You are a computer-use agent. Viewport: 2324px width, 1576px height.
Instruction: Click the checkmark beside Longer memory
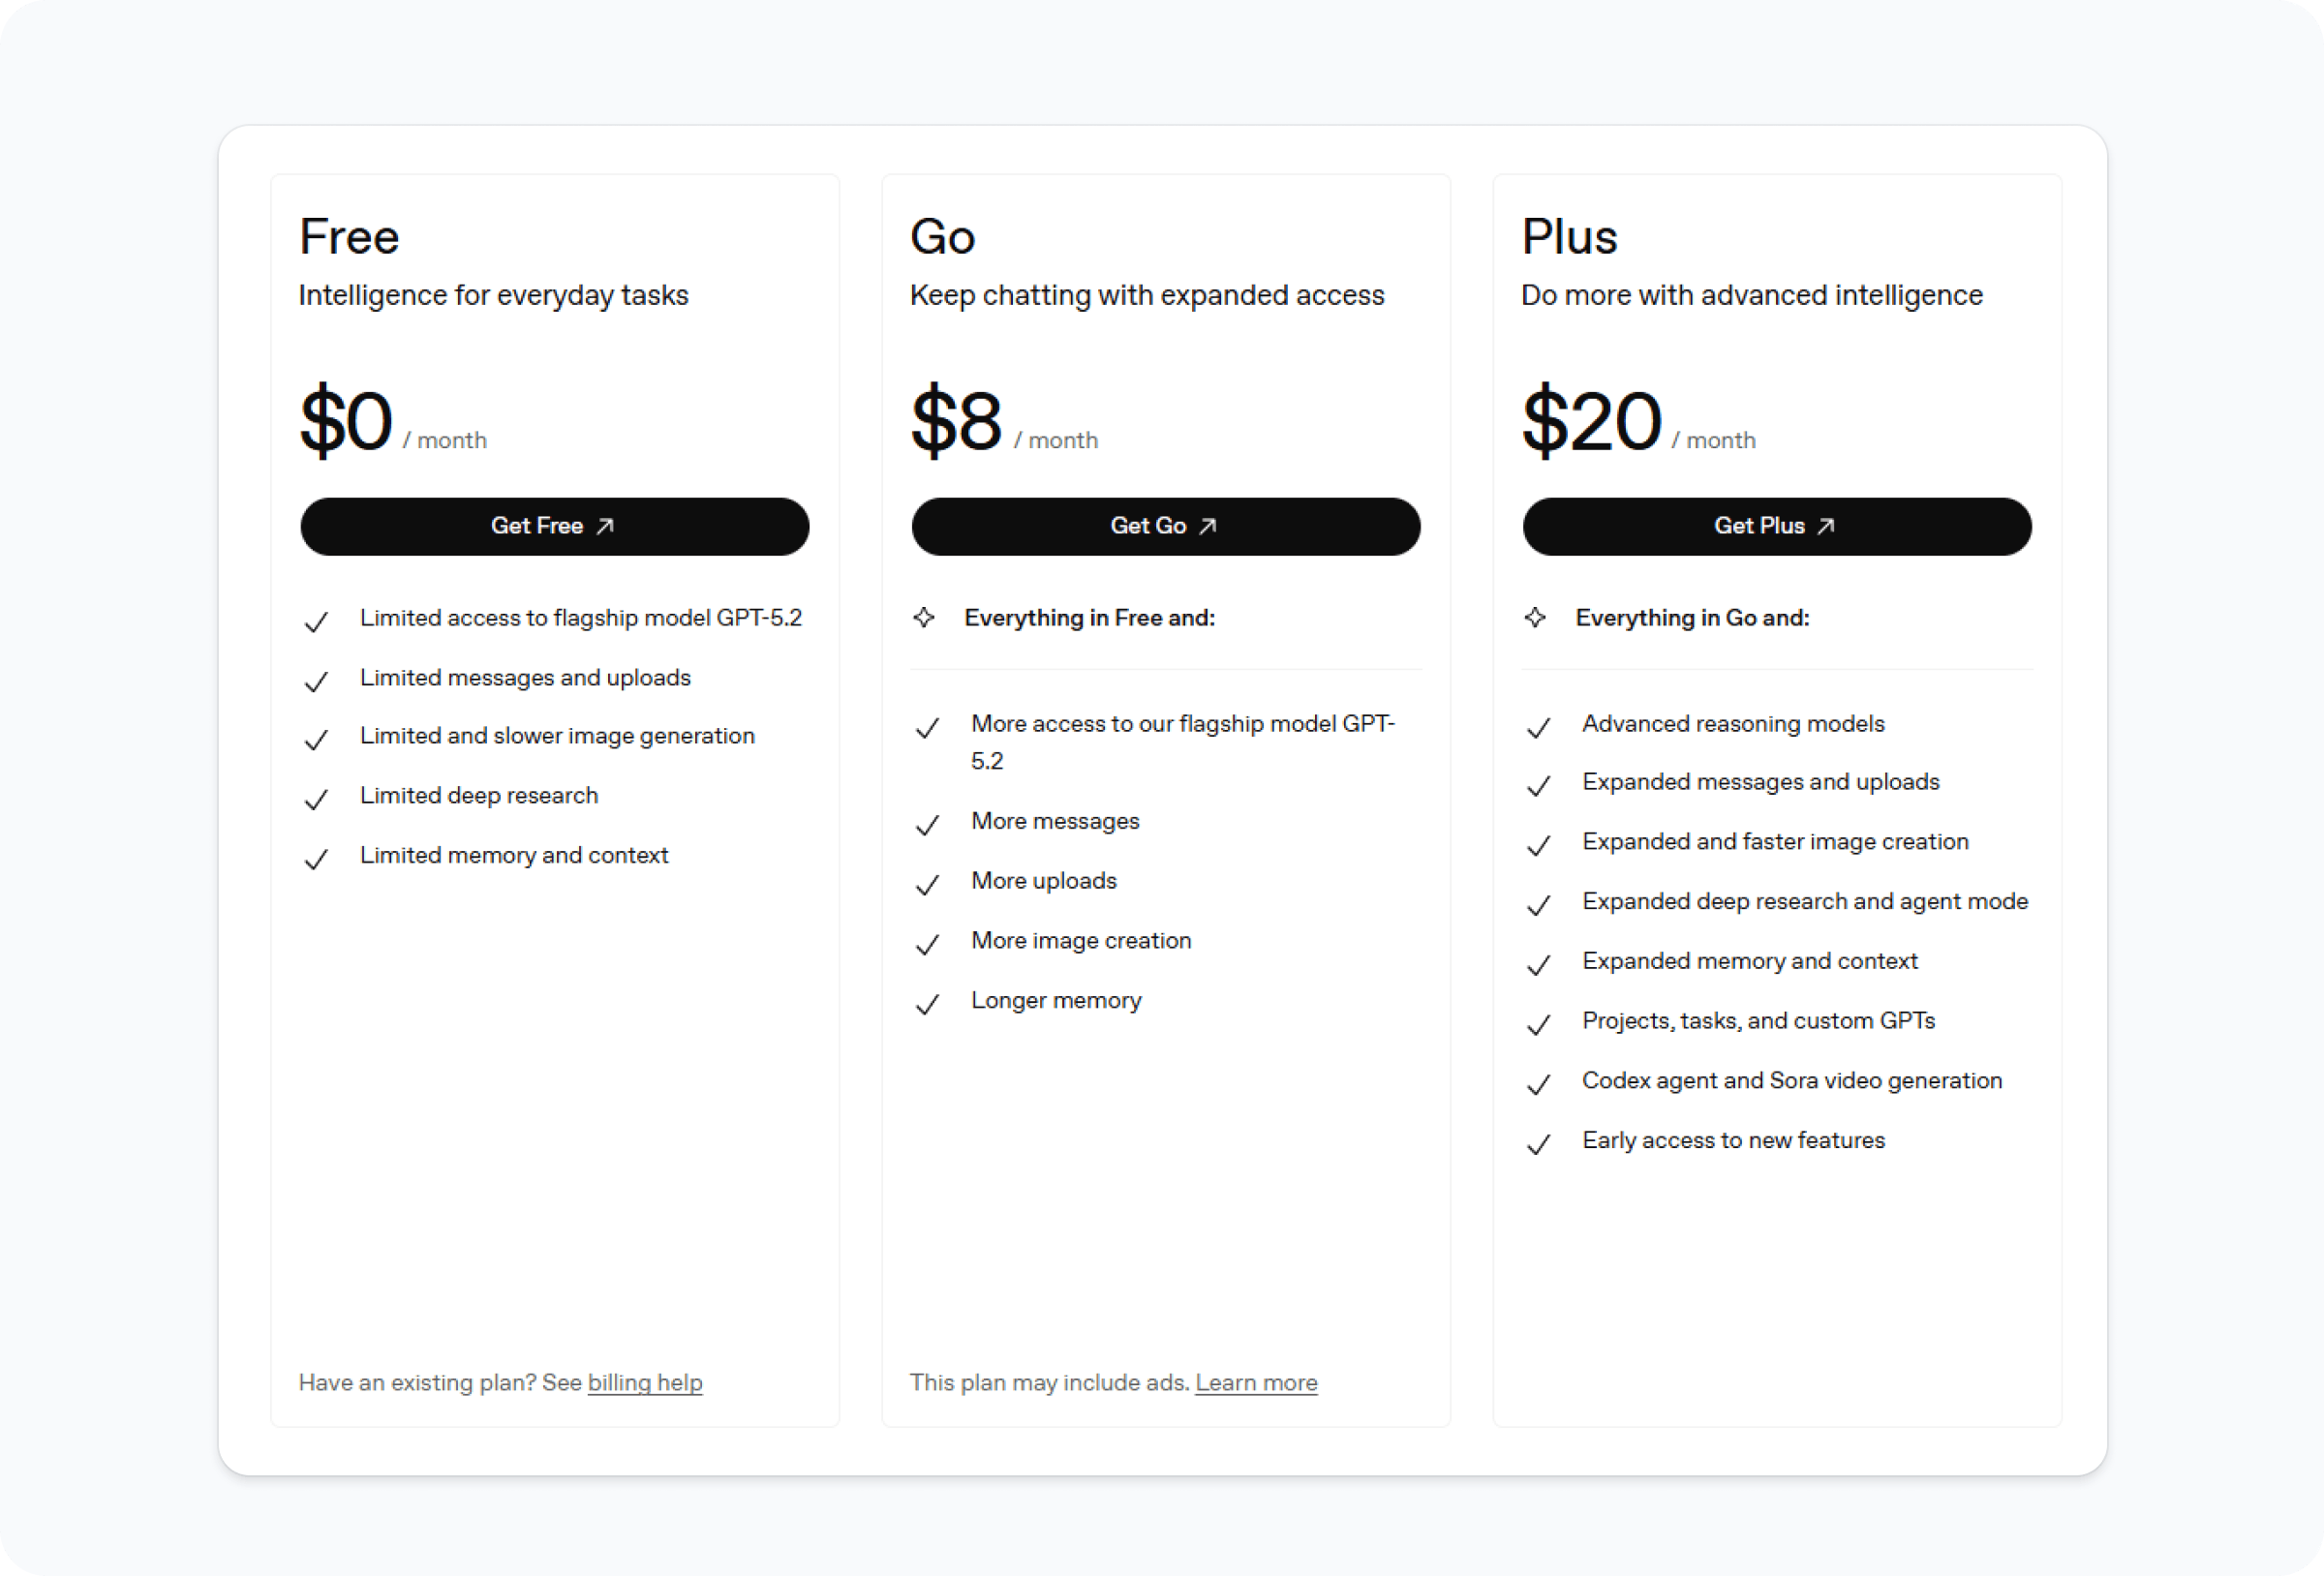pos(927,1004)
